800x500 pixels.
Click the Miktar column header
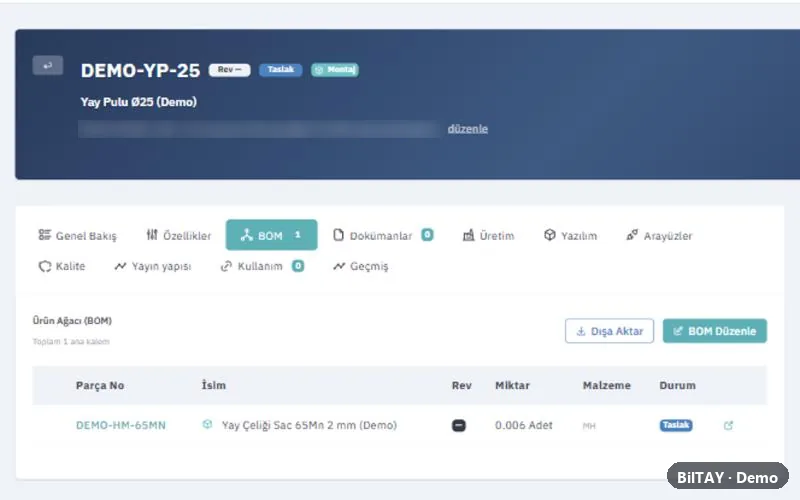click(x=512, y=385)
